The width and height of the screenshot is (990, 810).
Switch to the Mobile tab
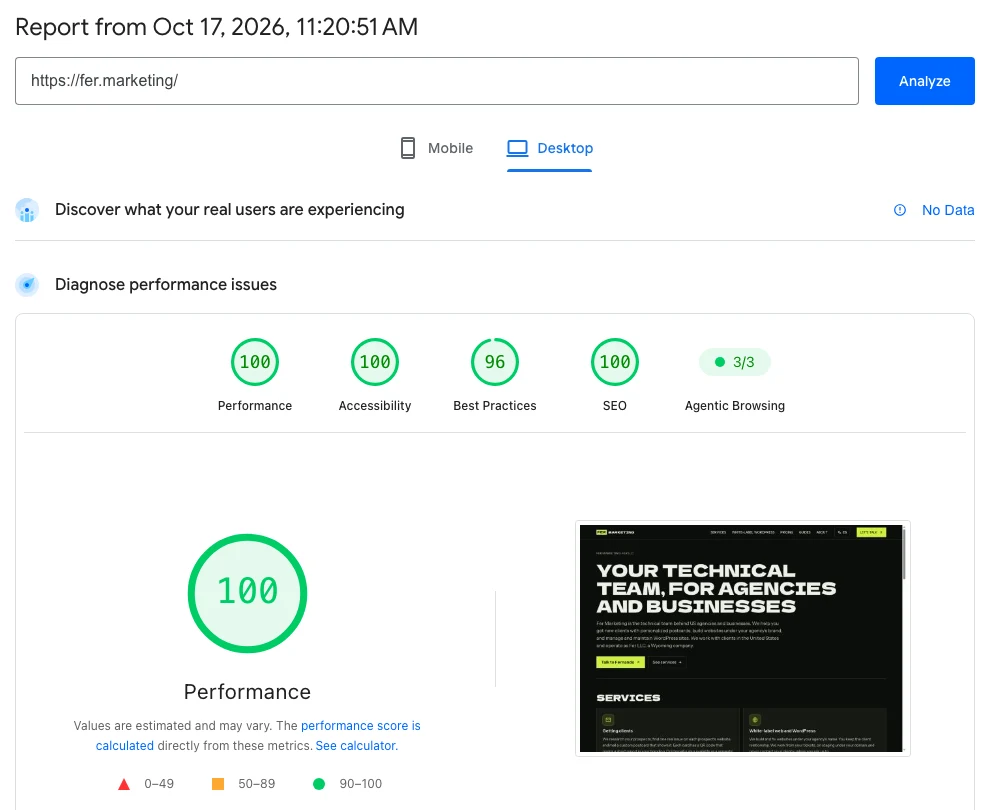click(437, 148)
